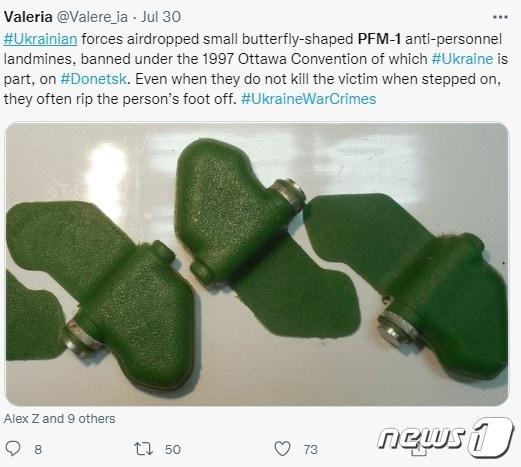The height and width of the screenshot is (467, 521).
Task: View 'Alex Z and 9 others' list
Action: [59, 419]
